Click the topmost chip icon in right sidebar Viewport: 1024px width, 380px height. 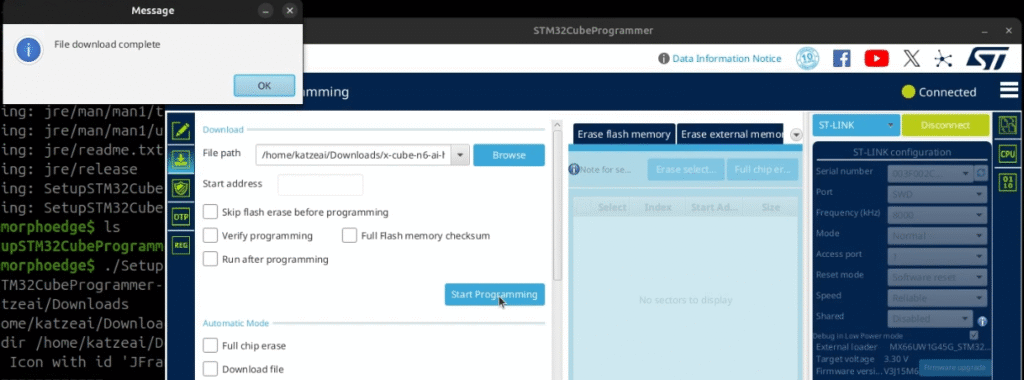coord(1008,125)
